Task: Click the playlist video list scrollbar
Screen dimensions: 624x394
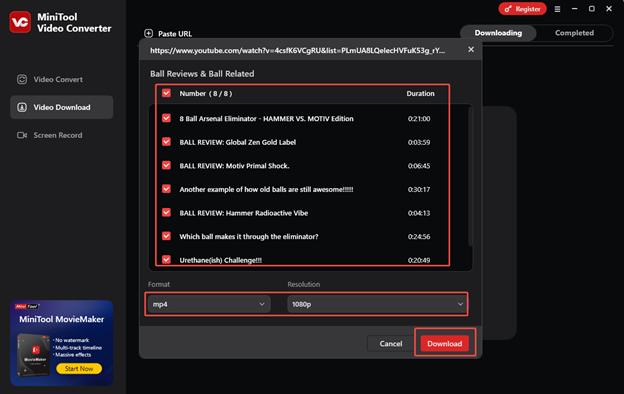Action: [470, 177]
